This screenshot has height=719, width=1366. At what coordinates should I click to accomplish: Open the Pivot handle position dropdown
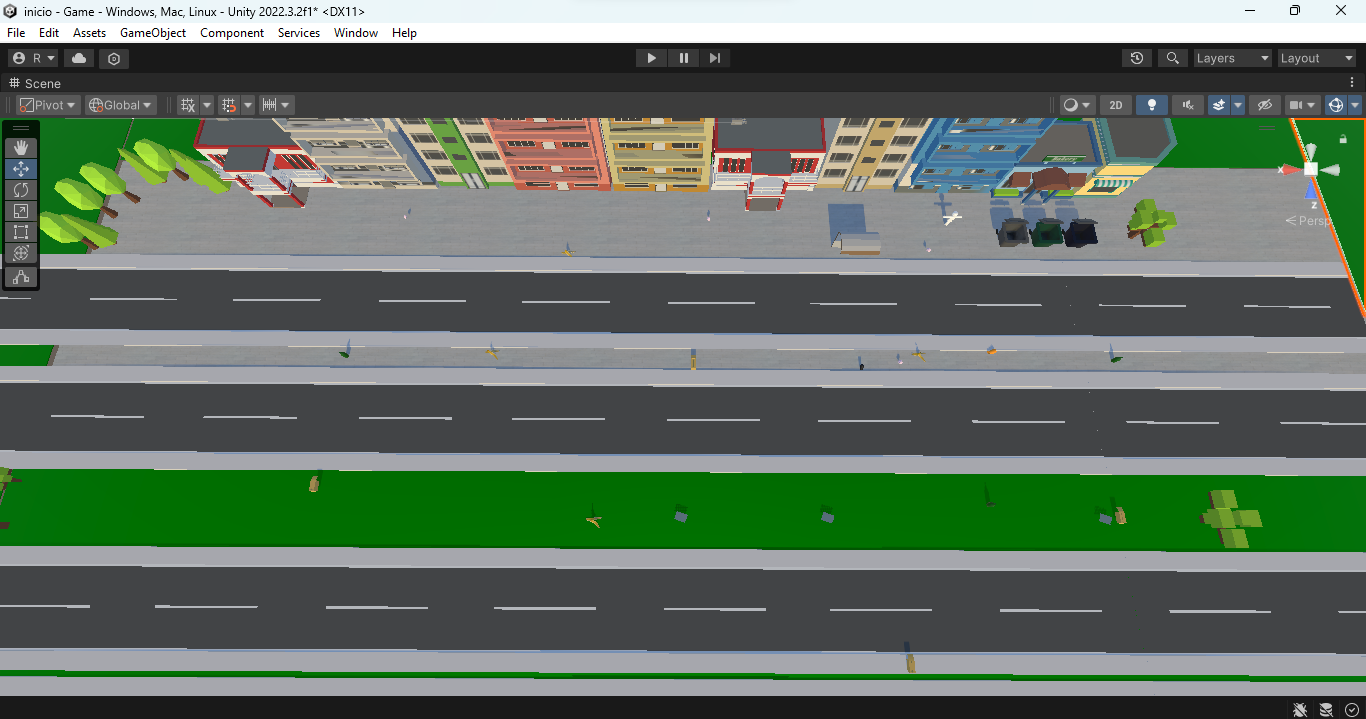click(x=49, y=105)
